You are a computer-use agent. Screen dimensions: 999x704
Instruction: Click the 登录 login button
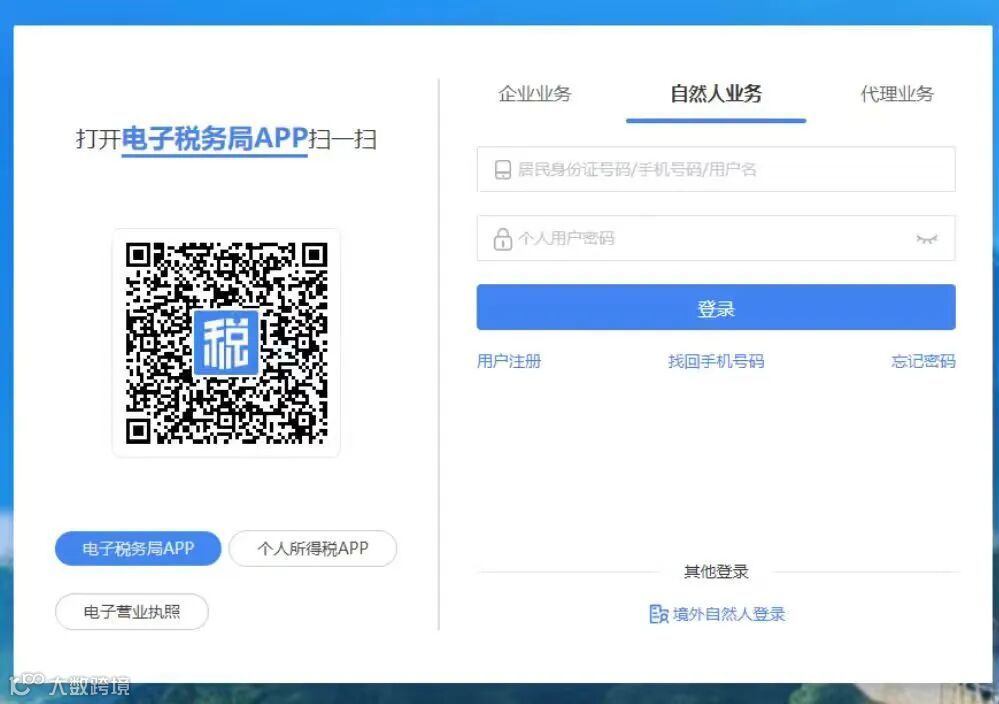(716, 307)
